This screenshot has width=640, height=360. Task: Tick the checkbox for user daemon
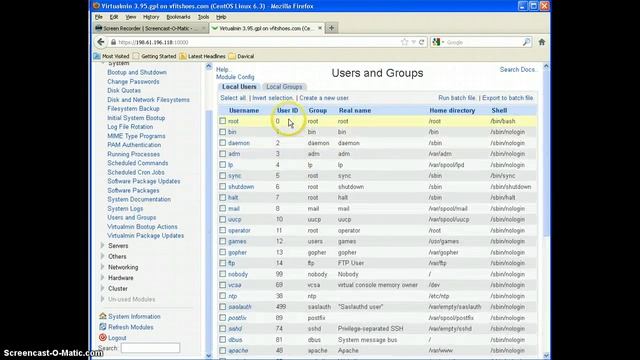click(x=222, y=143)
